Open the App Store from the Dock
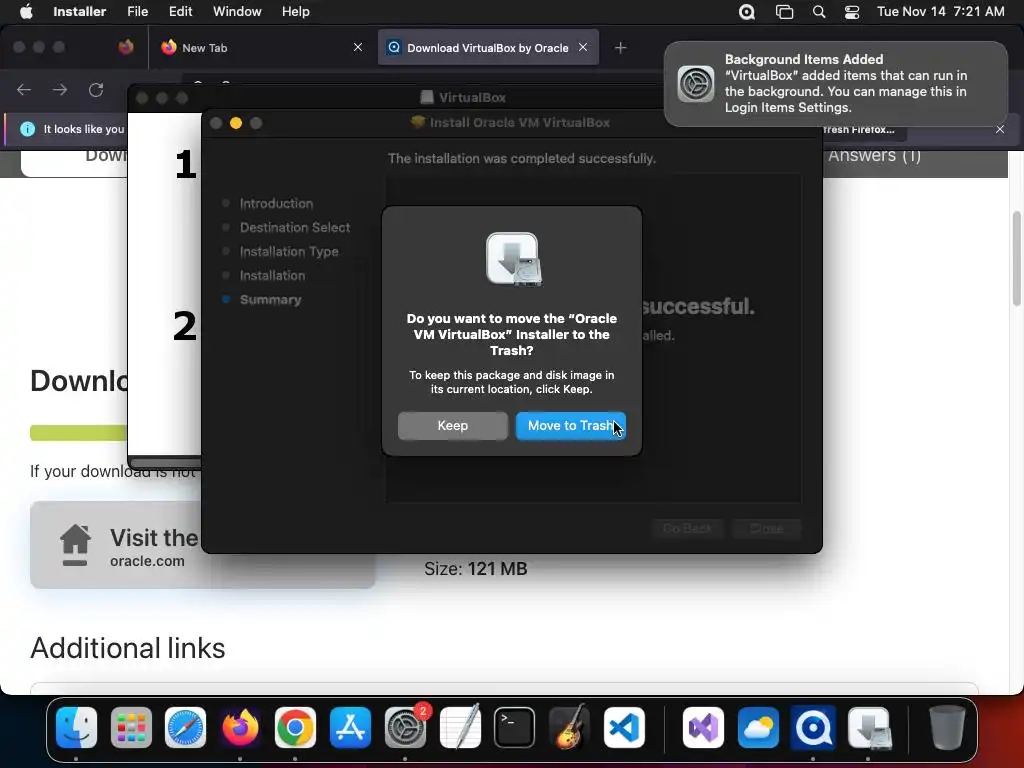Image resolution: width=1024 pixels, height=768 pixels. click(350, 727)
